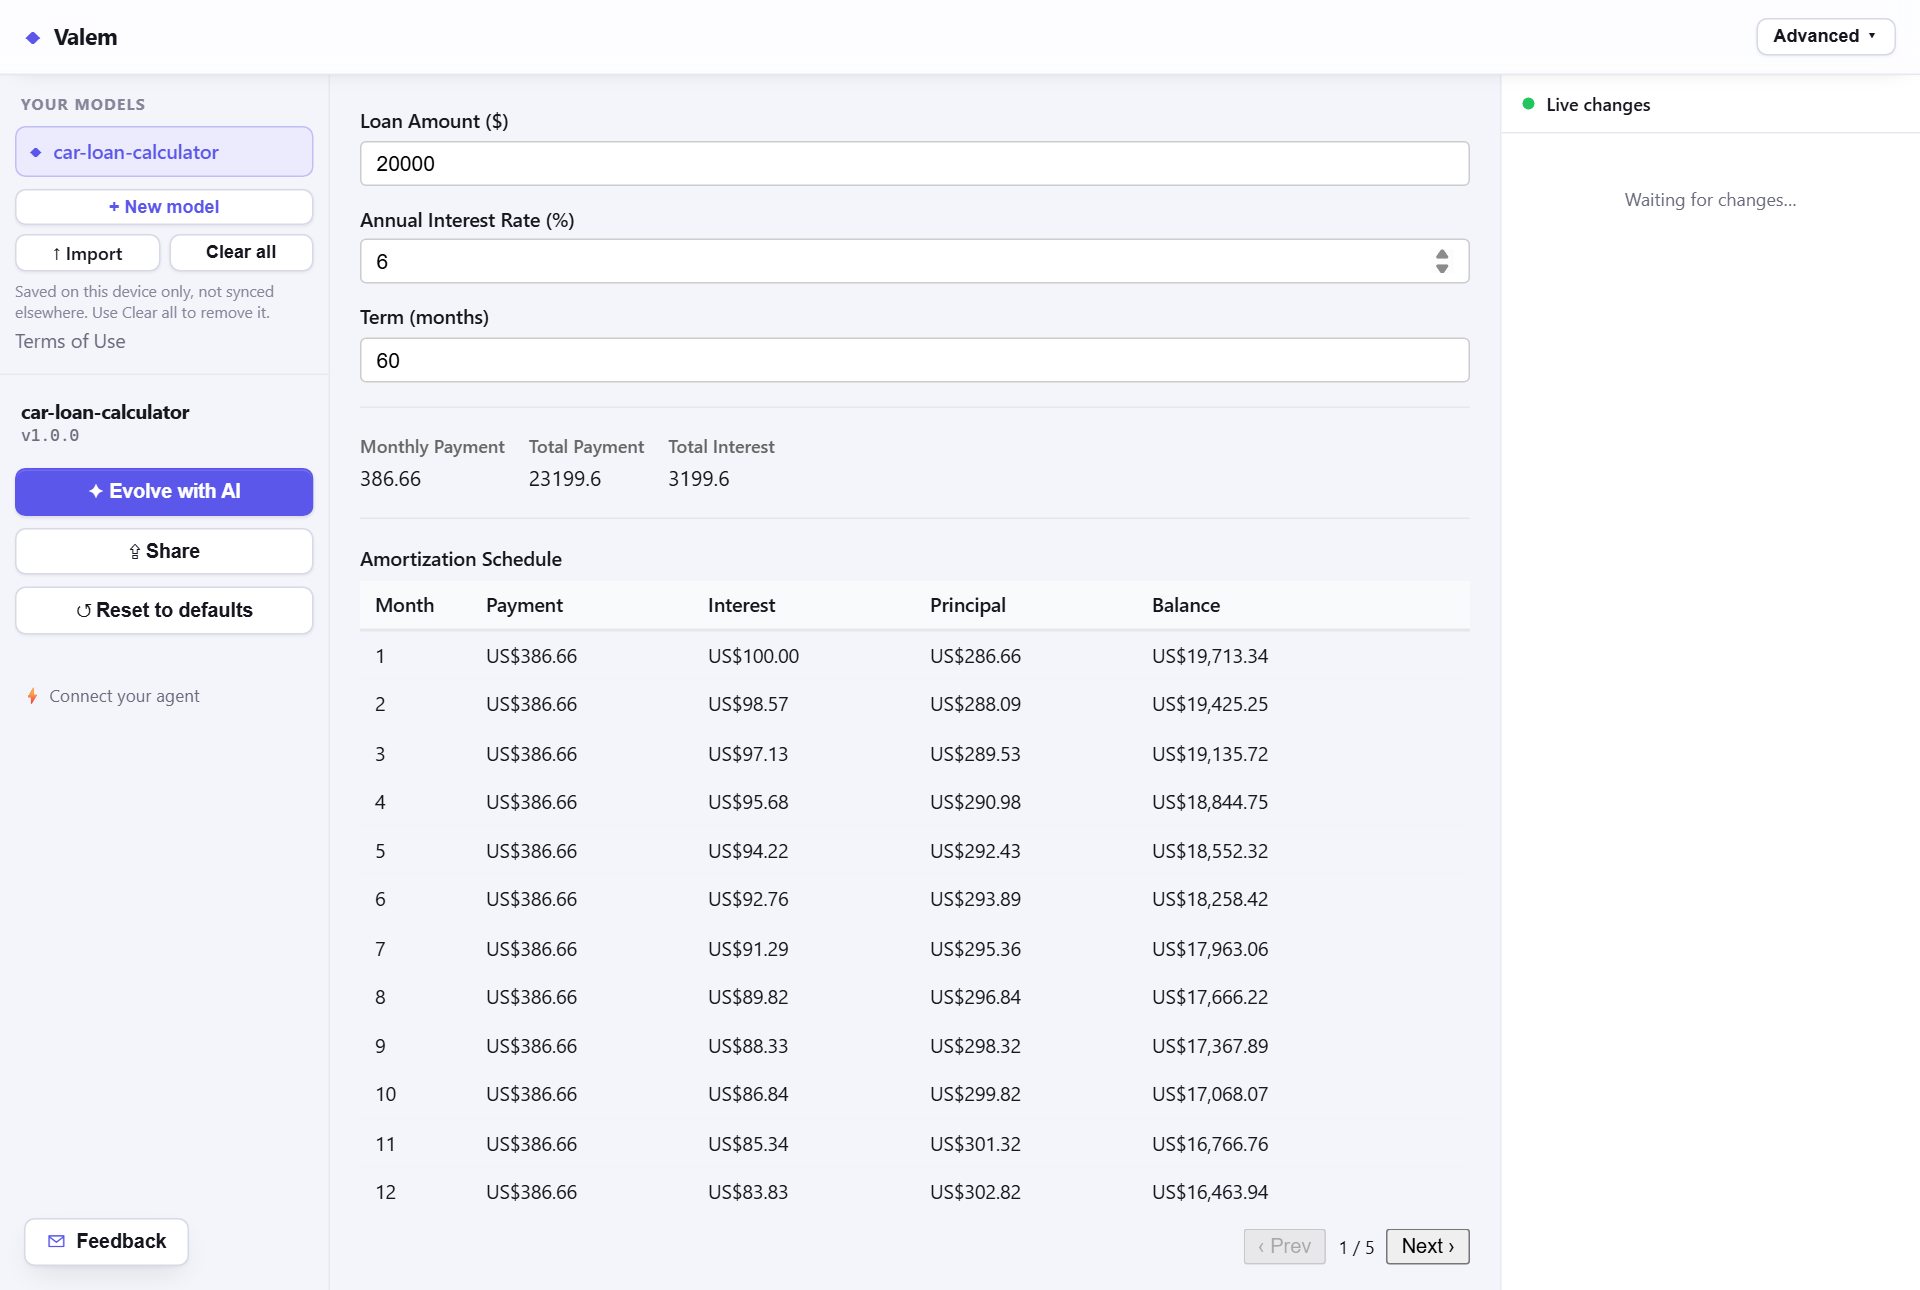Click version label v1.0.0
This screenshot has height=1290, width=1920.
point(50,436)
